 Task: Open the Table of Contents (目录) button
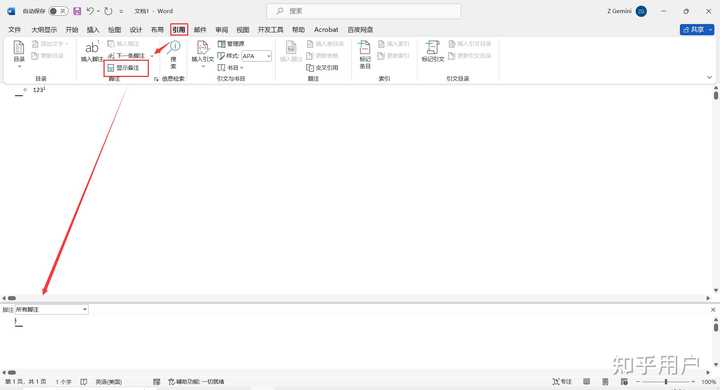pos(19,53)
